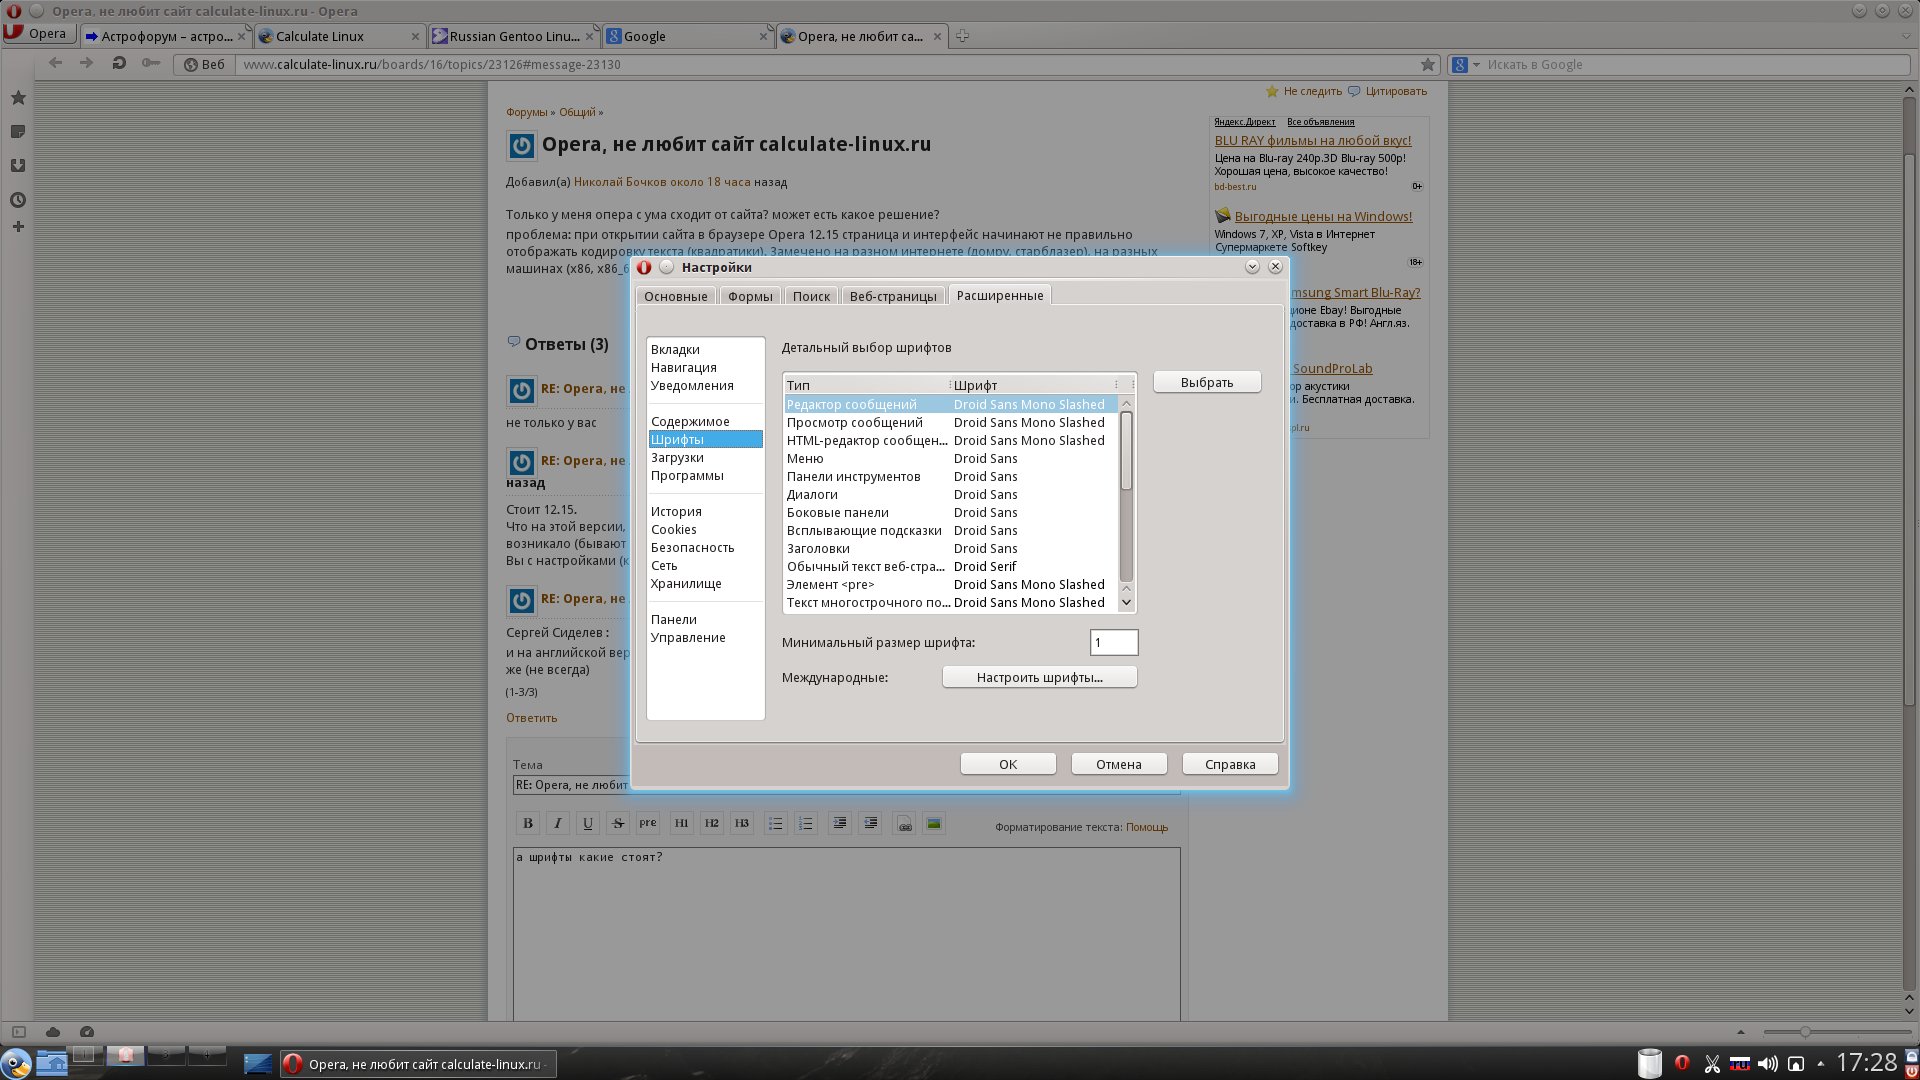This screenshot has height=1080, width=1920.
Task: Open the Web security badge dropdown in address bar
Action: point(204,64)
